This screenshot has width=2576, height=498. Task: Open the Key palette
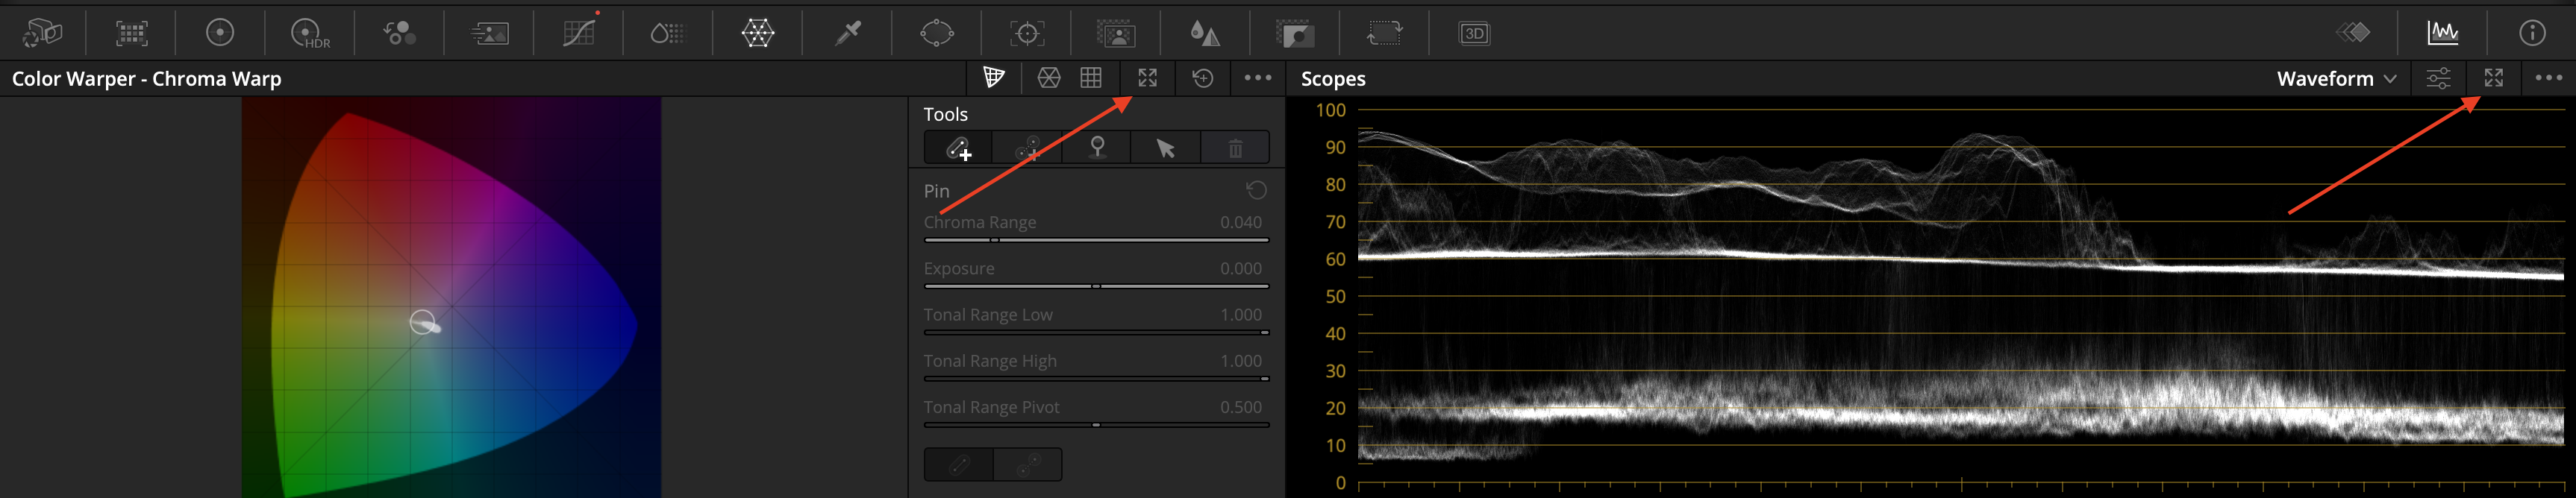pyautogui.click(x=1294, y=34)
